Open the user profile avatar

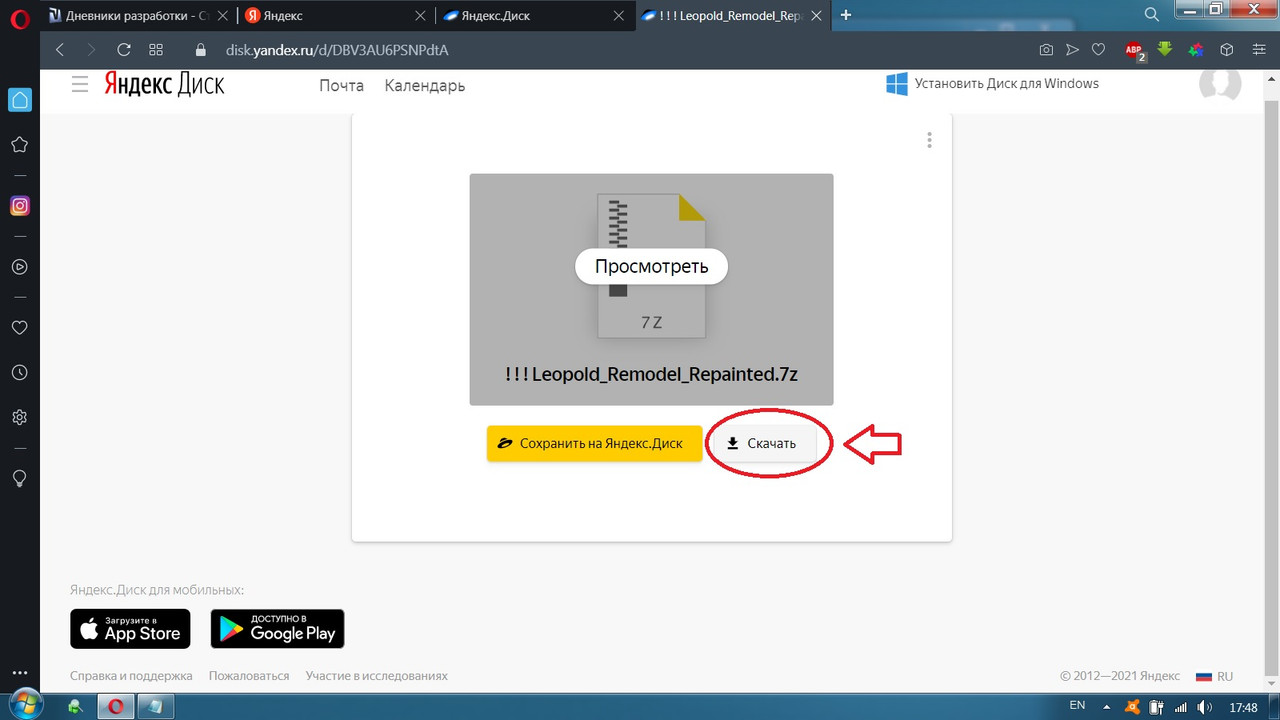tap(1220, 84)
